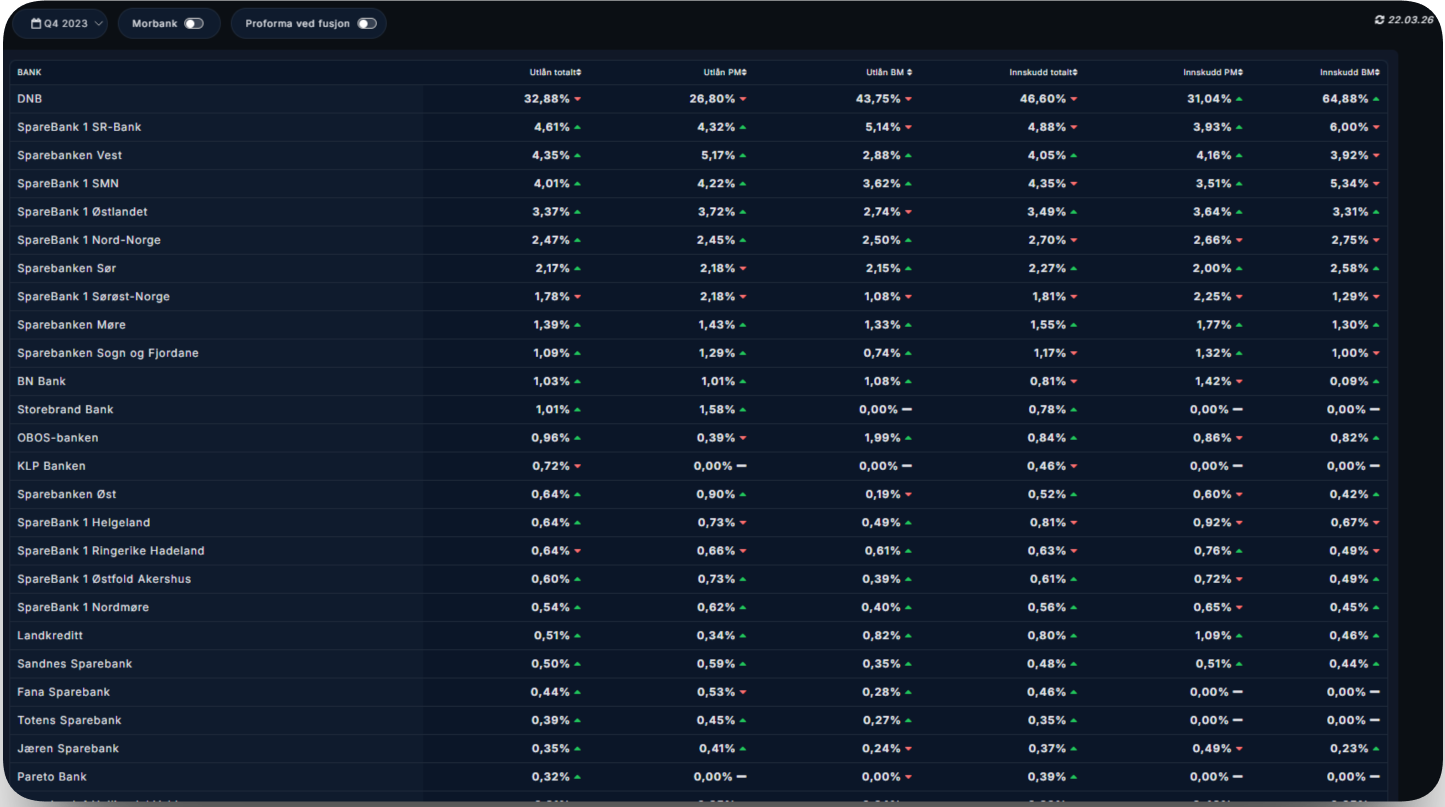Click Pareto Bank's Innskudd totalt value 0,39%
This screenshot has width=1445, height=807.
1048,776
